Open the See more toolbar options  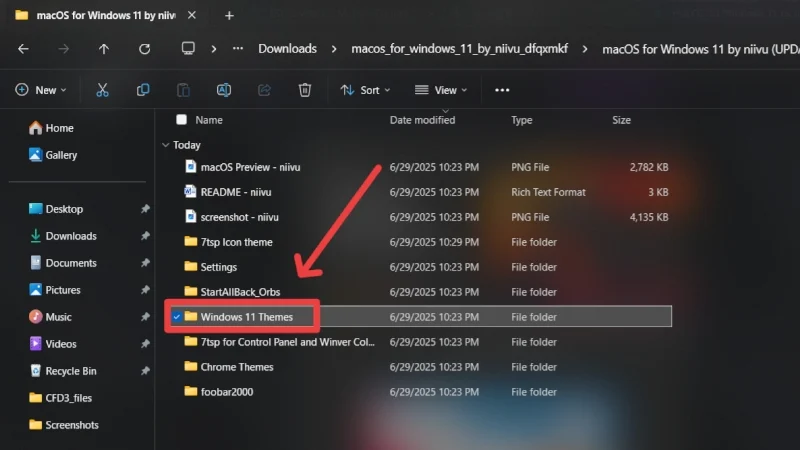(502, 90)
